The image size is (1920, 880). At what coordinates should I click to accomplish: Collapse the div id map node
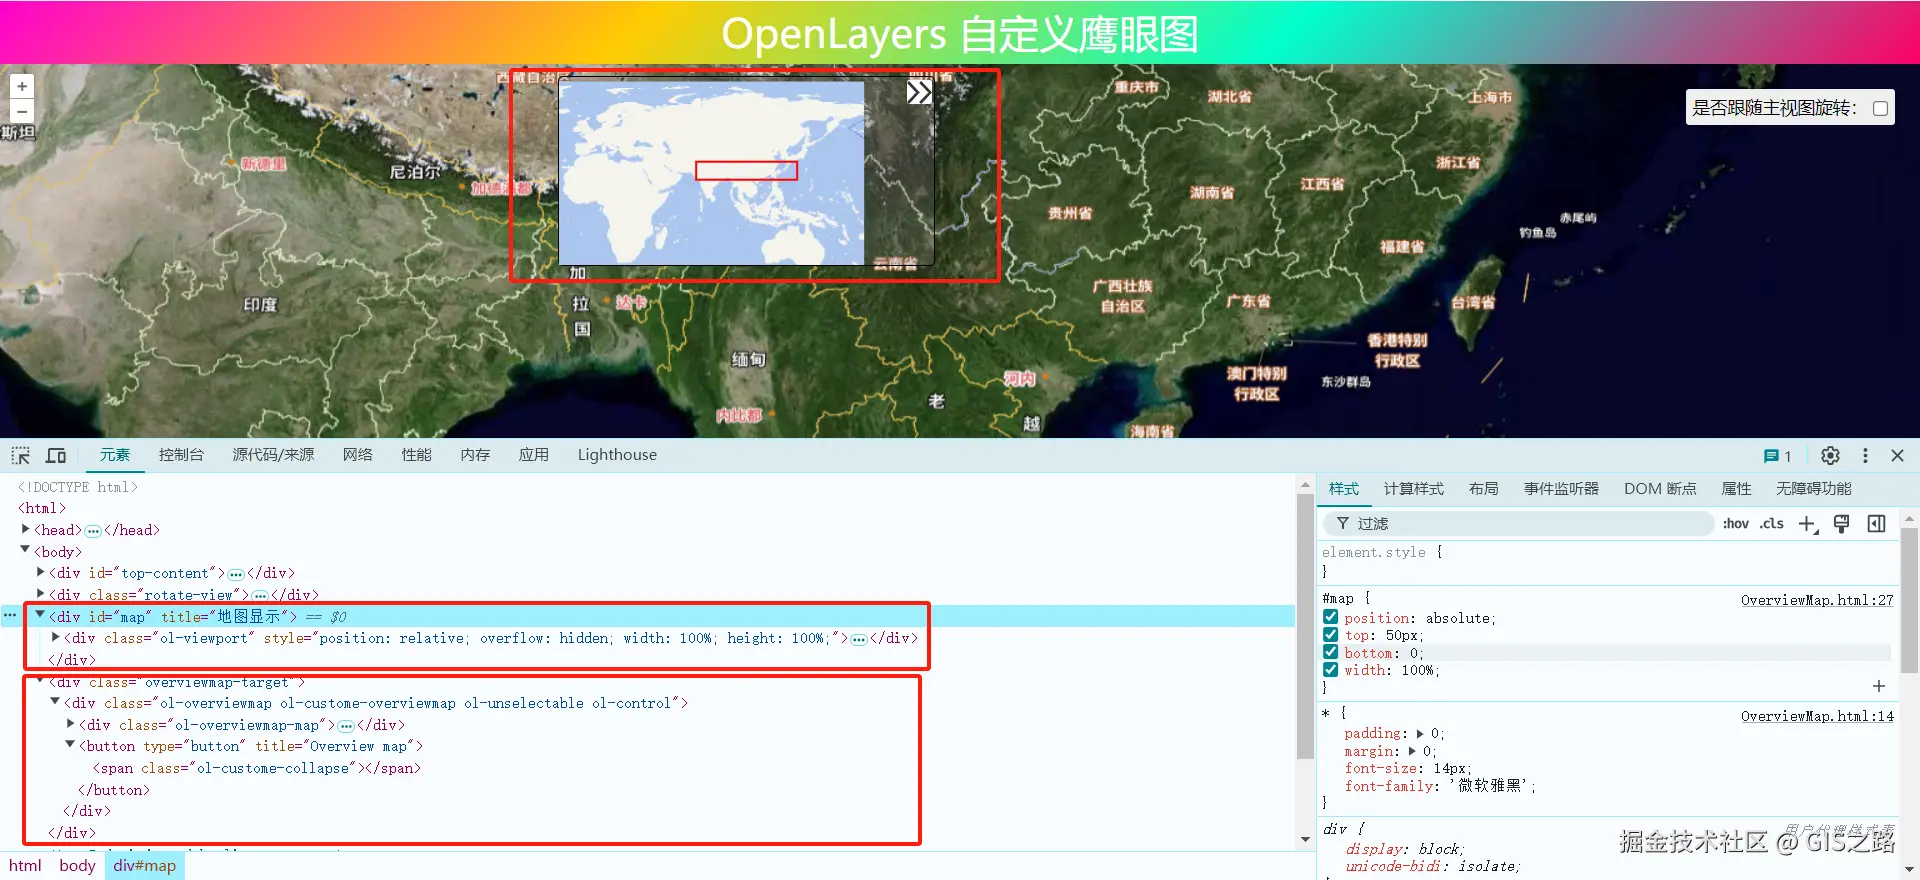coord(40,615)
